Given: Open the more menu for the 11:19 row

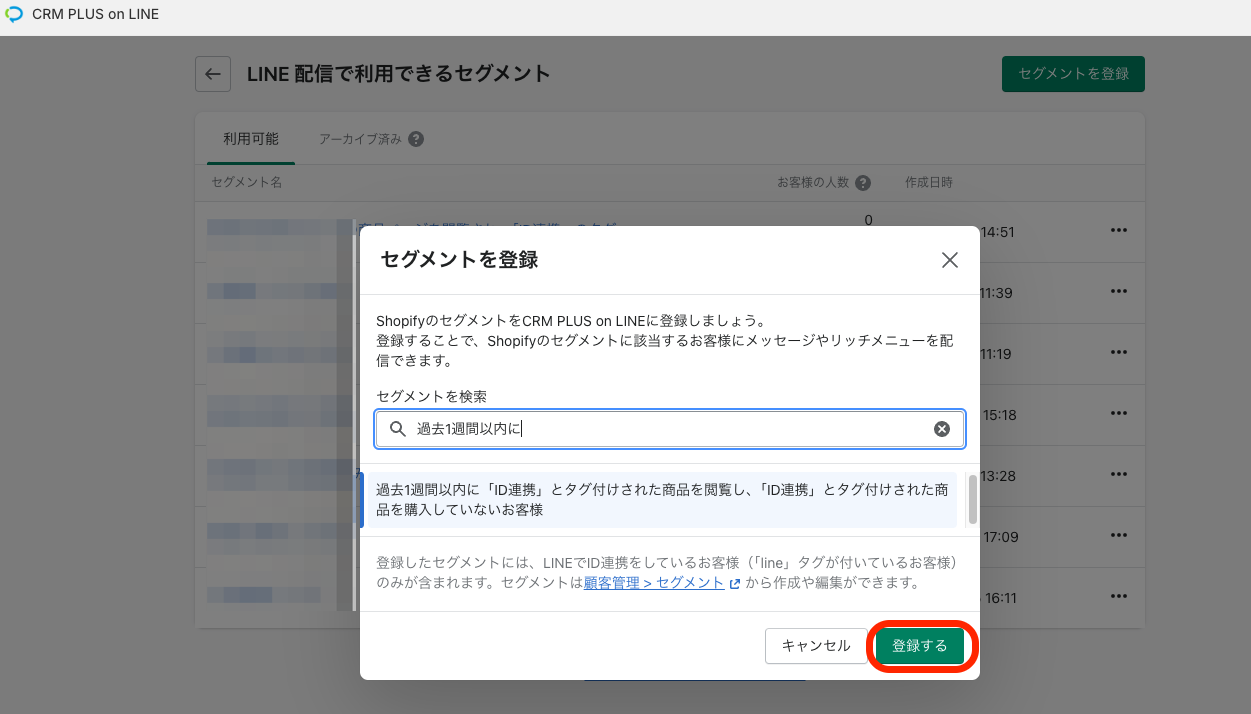Looking at the screenshot, I should (1119, 354).
